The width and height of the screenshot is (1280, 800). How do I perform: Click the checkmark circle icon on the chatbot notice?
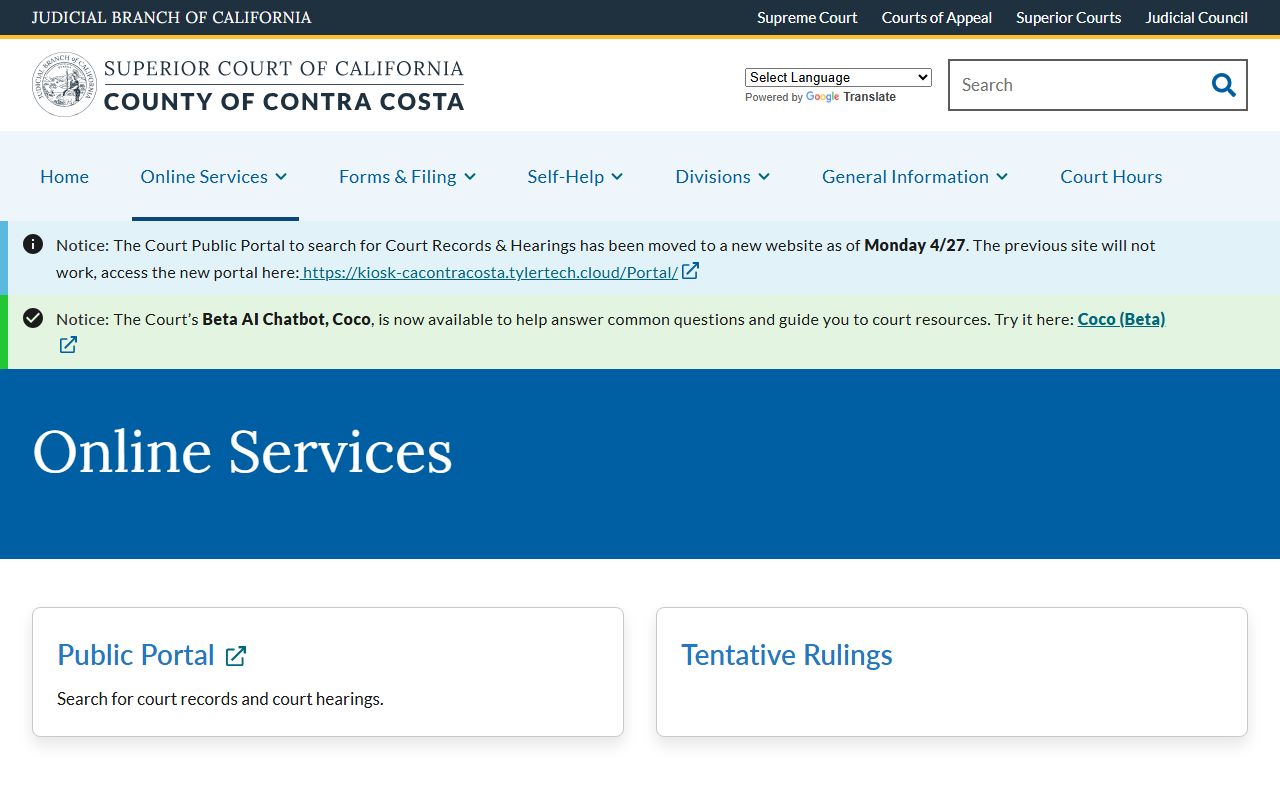[33, 318]
